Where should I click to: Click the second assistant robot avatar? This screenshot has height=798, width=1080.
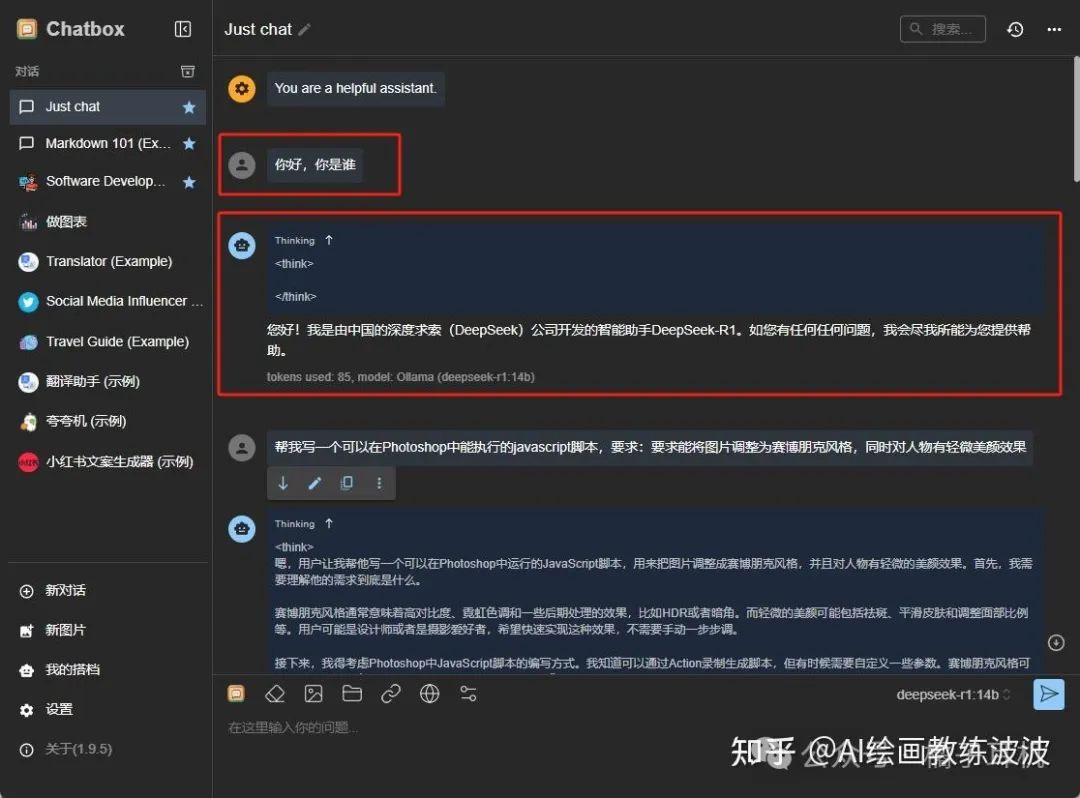click(242, 529)
